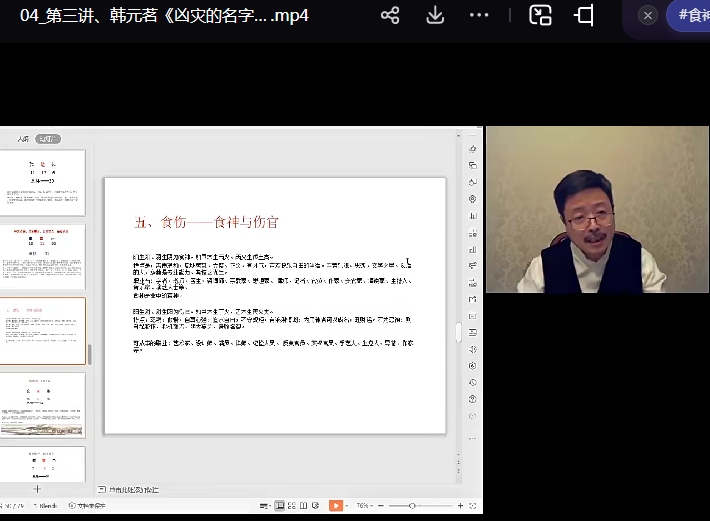The image size is (710, 521).
Task: Switch to reading view book icon
Action: (304, 506)
